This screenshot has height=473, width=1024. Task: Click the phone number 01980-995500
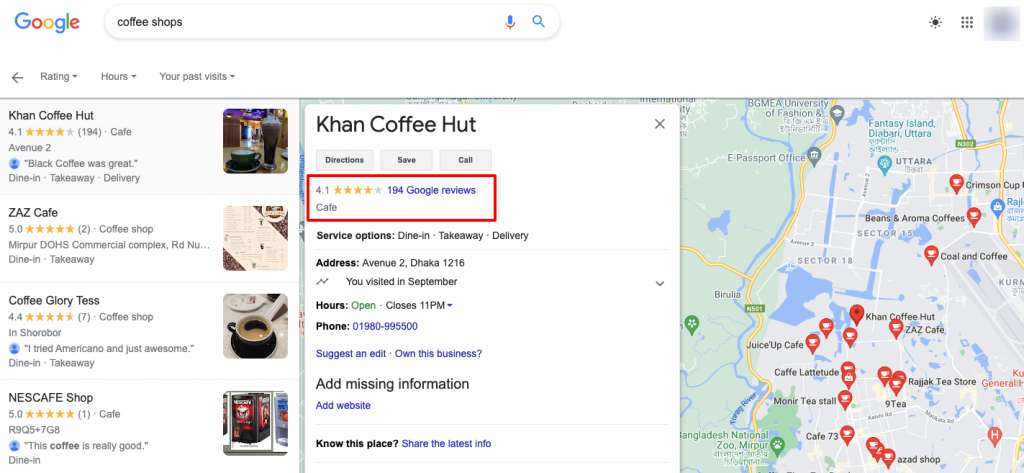[385, 326]
